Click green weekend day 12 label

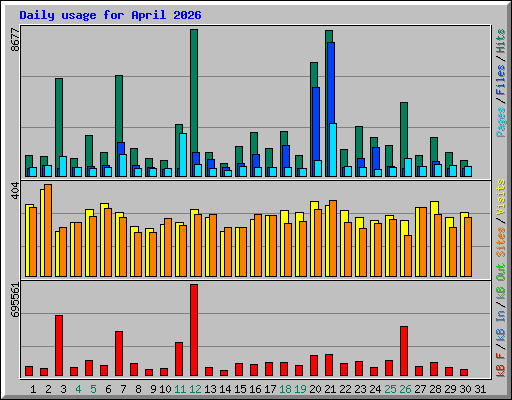tap(195, 389)
